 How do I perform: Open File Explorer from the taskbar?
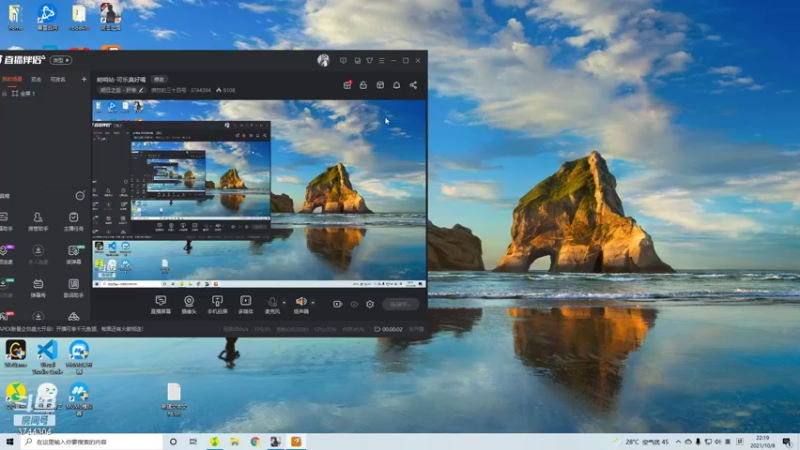[x=234, y=441]
